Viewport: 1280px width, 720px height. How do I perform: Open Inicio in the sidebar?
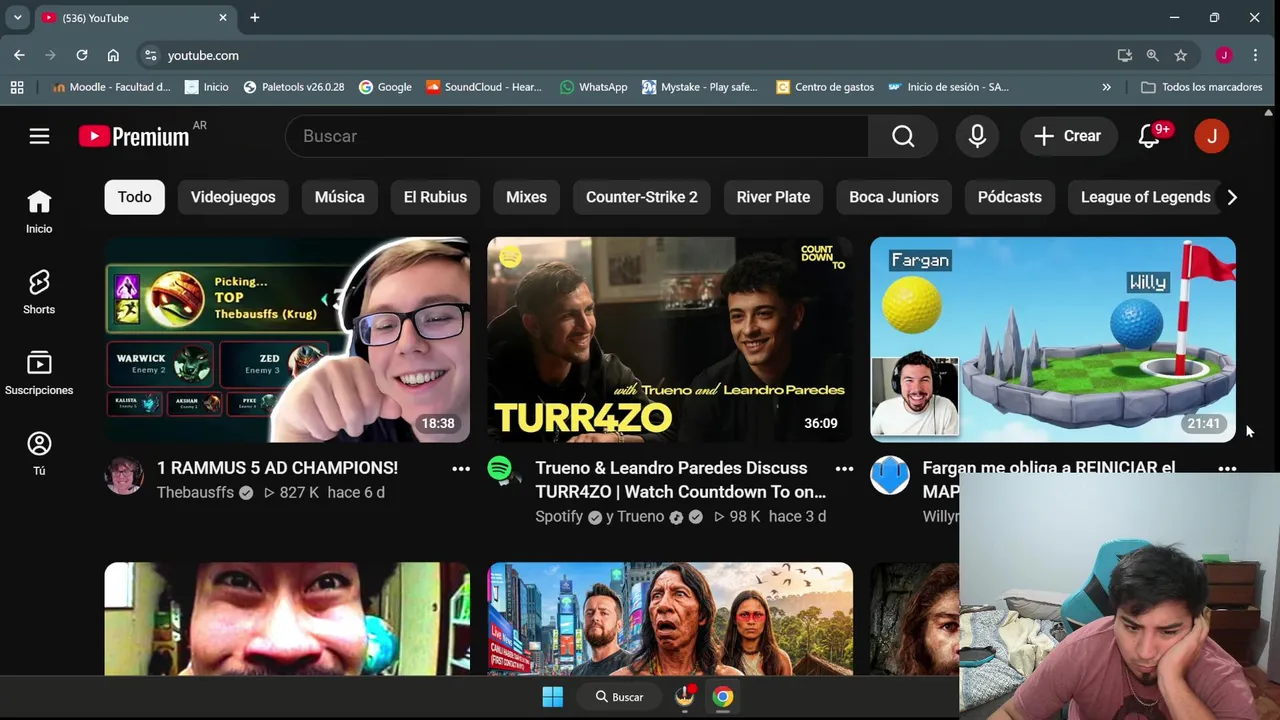39,212
